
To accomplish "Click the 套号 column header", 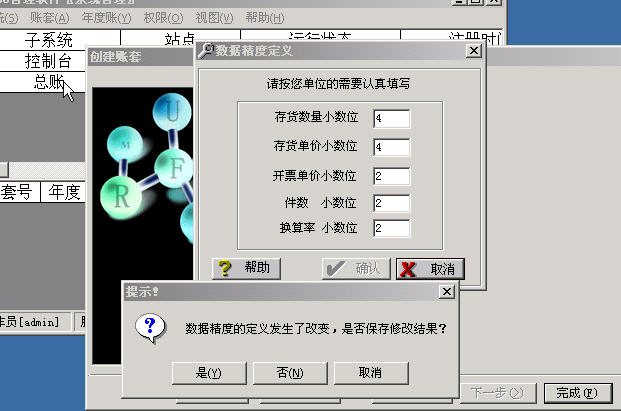I will click(20, 192).
